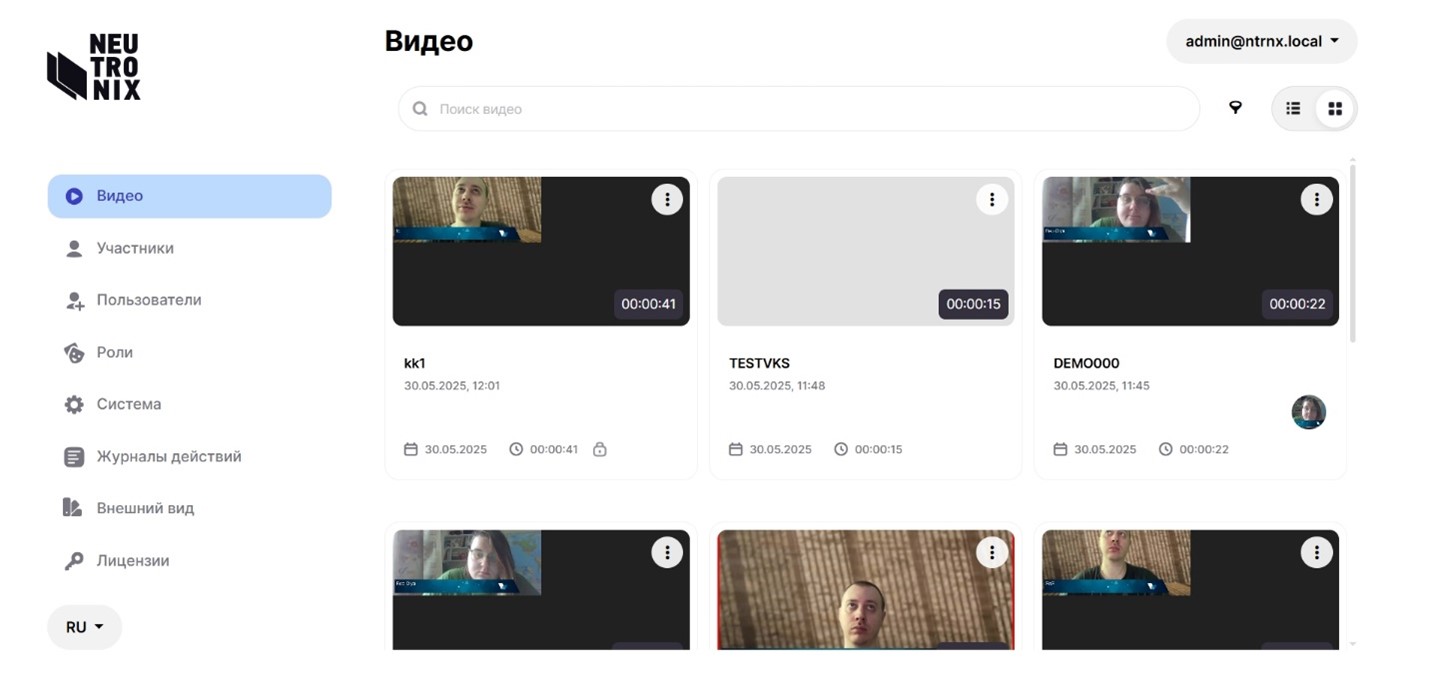Open the Лицензии page

(132, 561)
